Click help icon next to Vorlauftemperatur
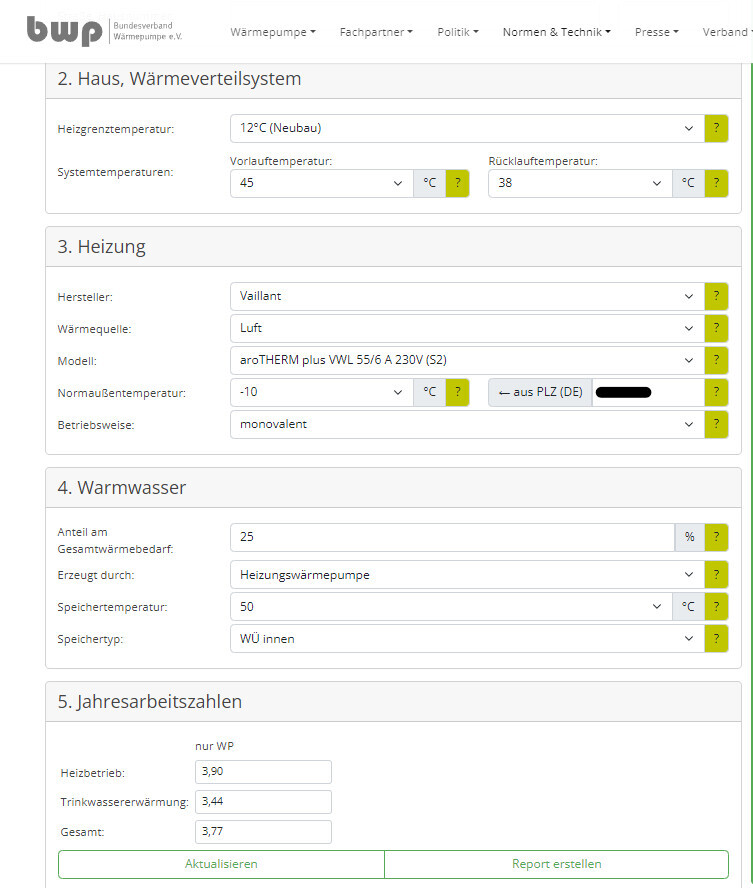 coord(457,183)
